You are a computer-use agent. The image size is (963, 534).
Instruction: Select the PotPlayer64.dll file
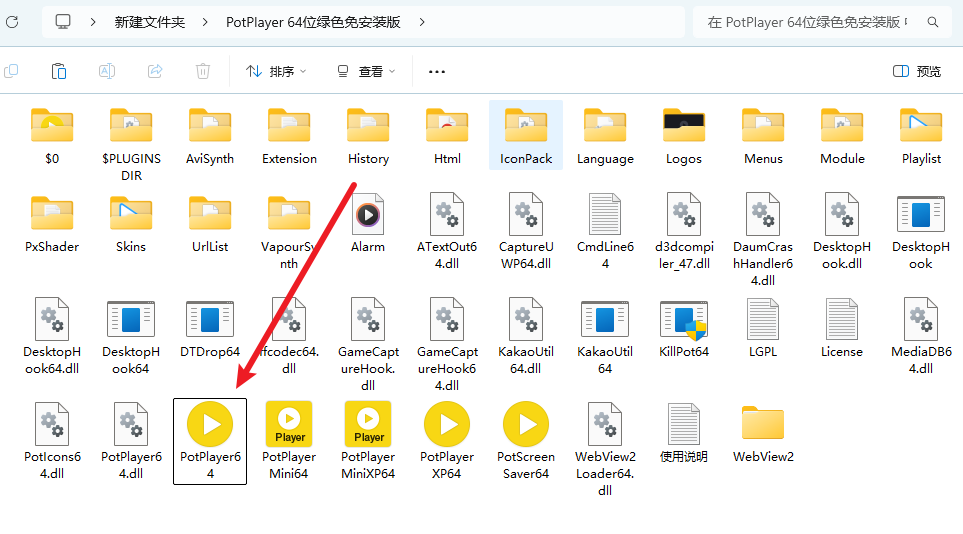pyautogui.click(x=131, y=442)
